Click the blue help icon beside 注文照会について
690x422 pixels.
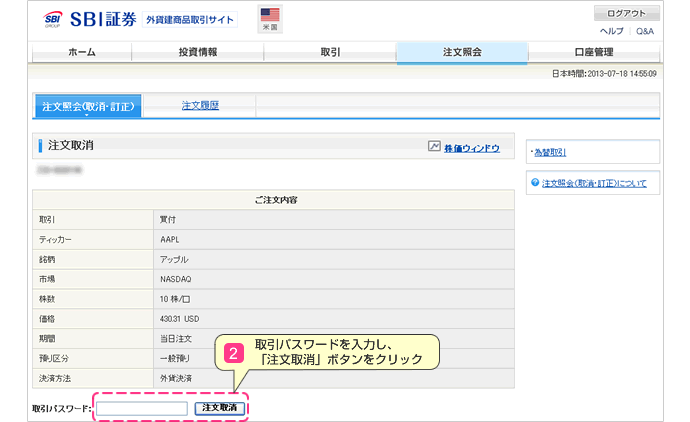[x=535, y=182]
